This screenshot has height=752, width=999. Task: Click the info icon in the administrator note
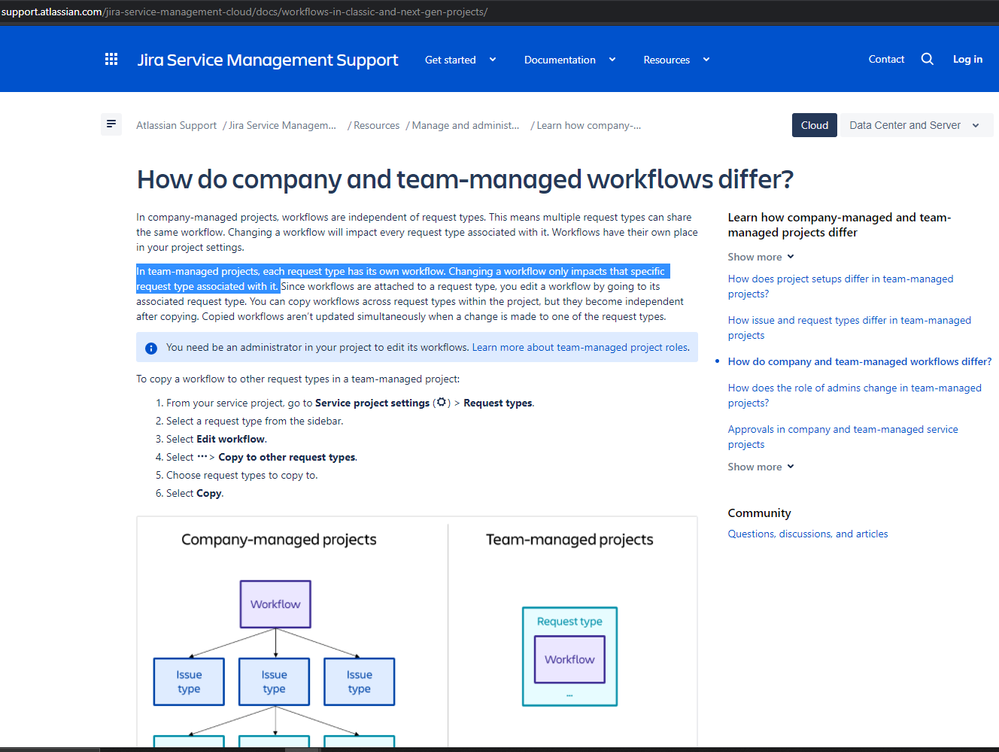pos(151,348)
